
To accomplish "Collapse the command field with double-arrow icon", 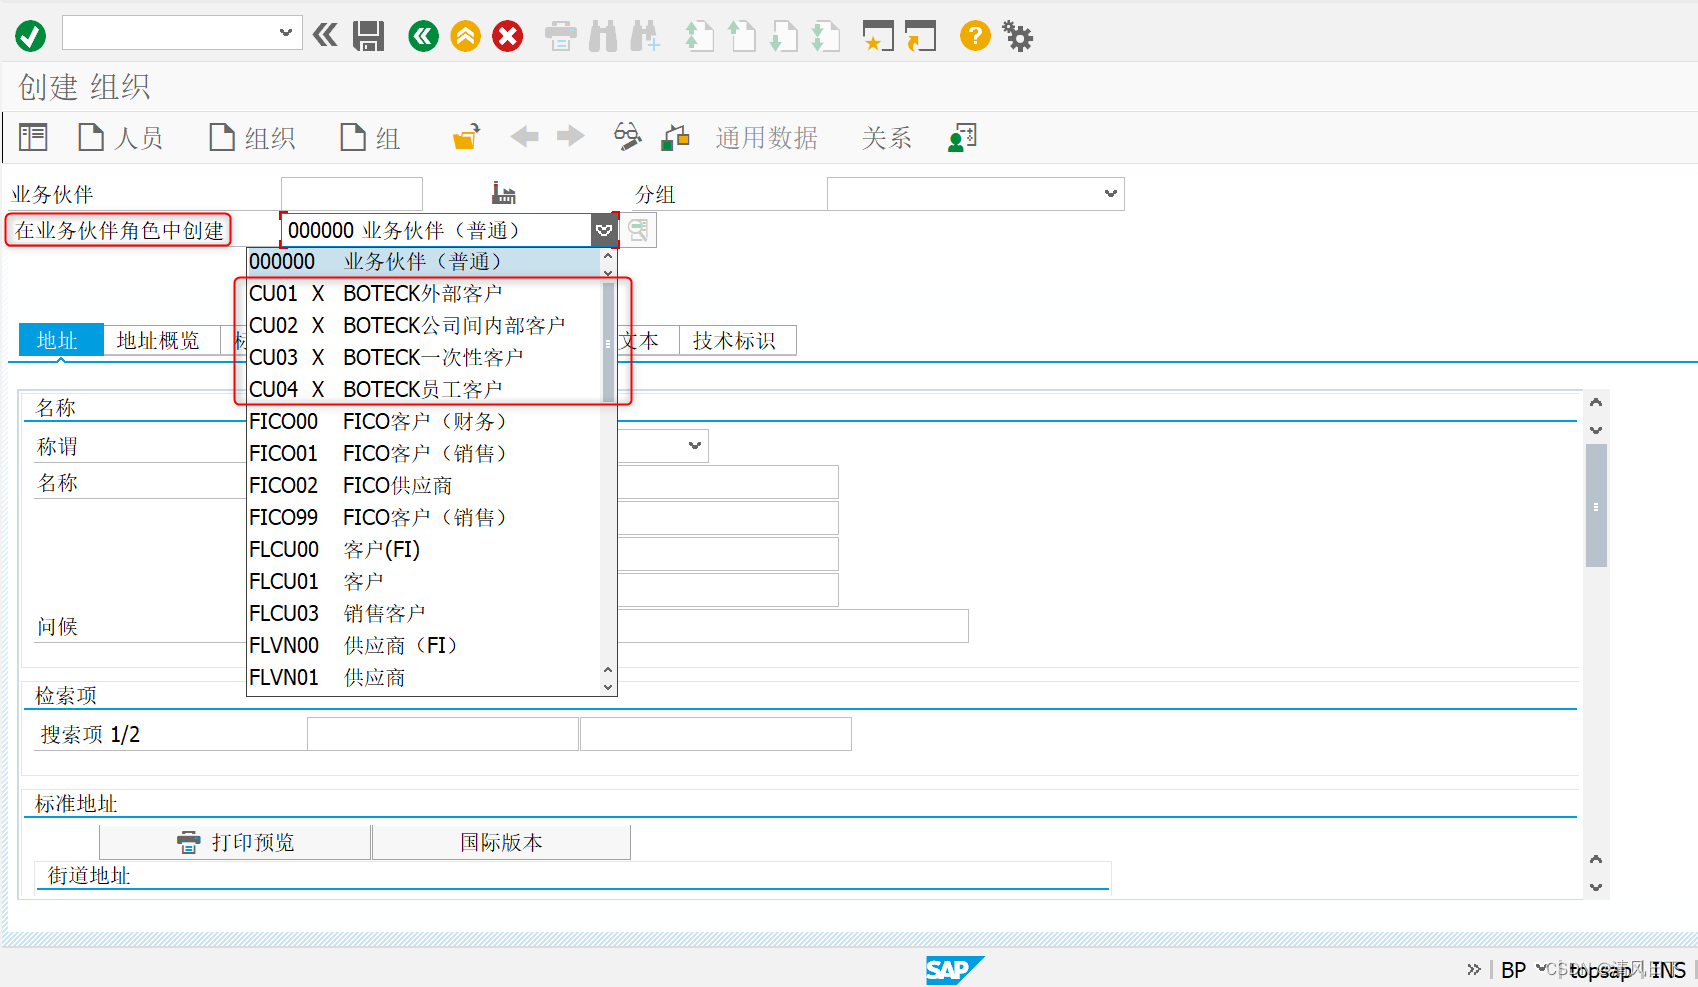I will pyautogui.click(x=325, y=36).
